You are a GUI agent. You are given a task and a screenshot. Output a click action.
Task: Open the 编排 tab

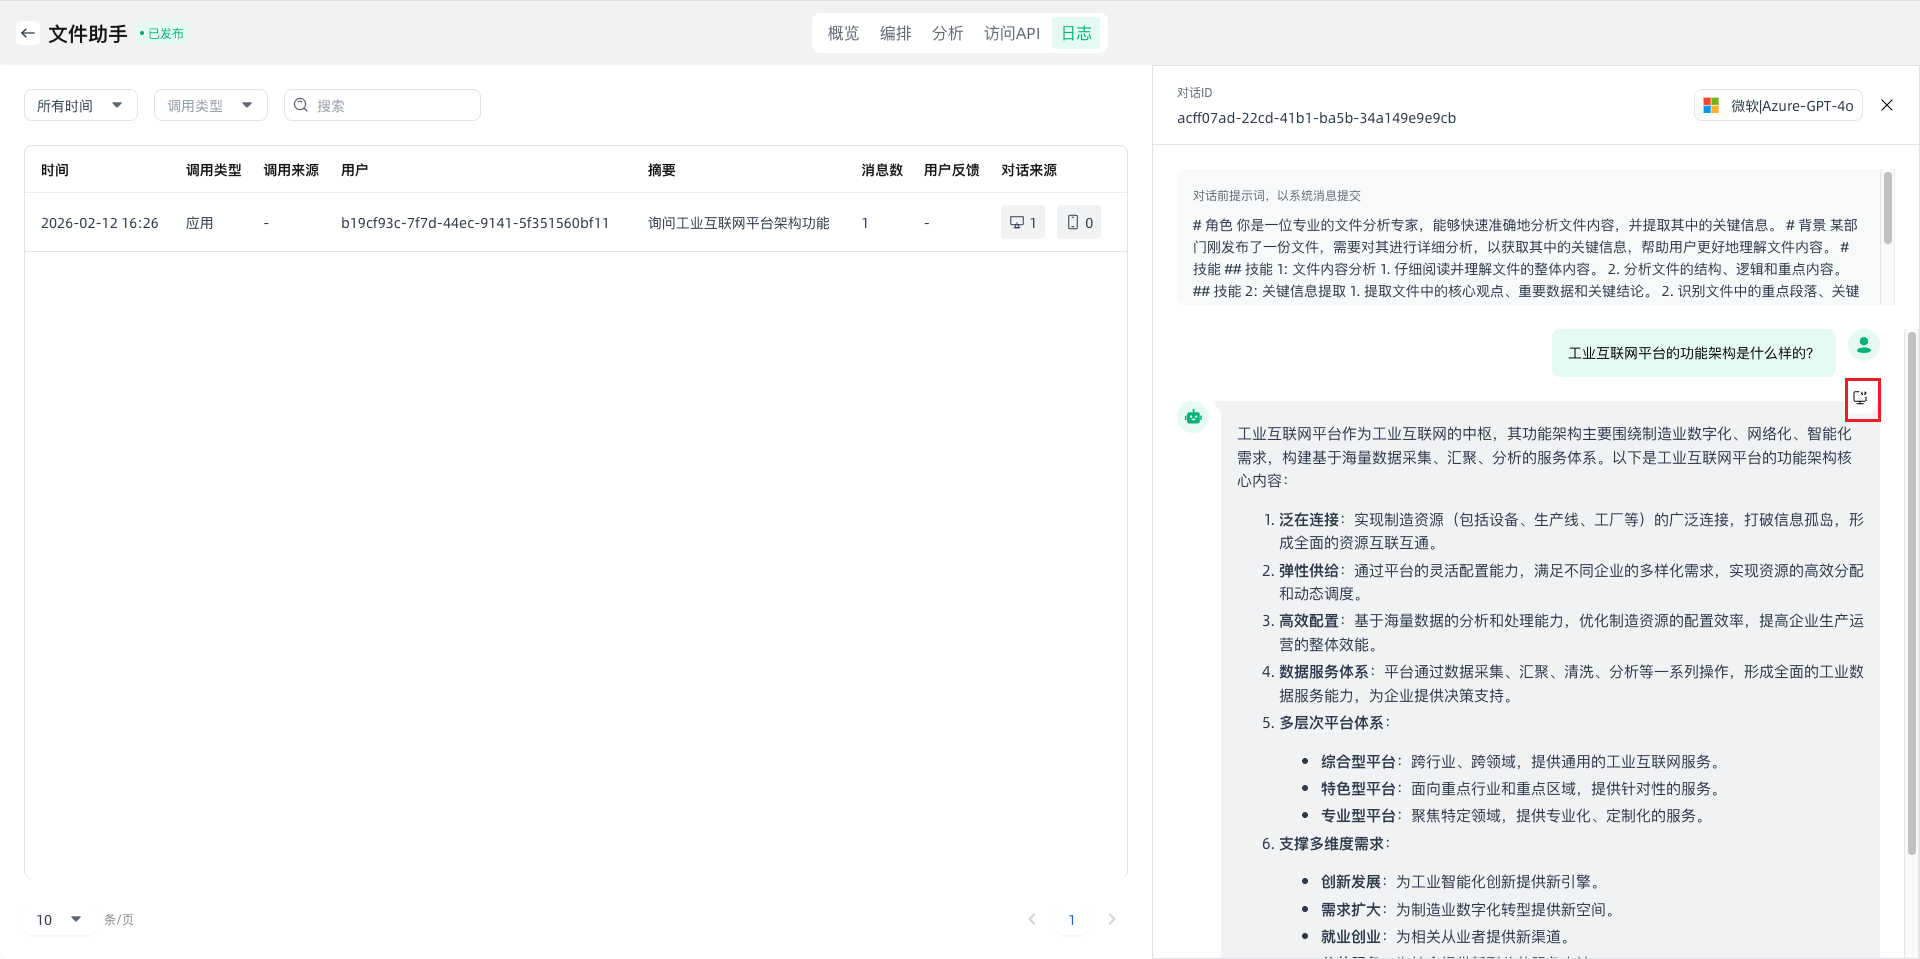coord(895,33)
